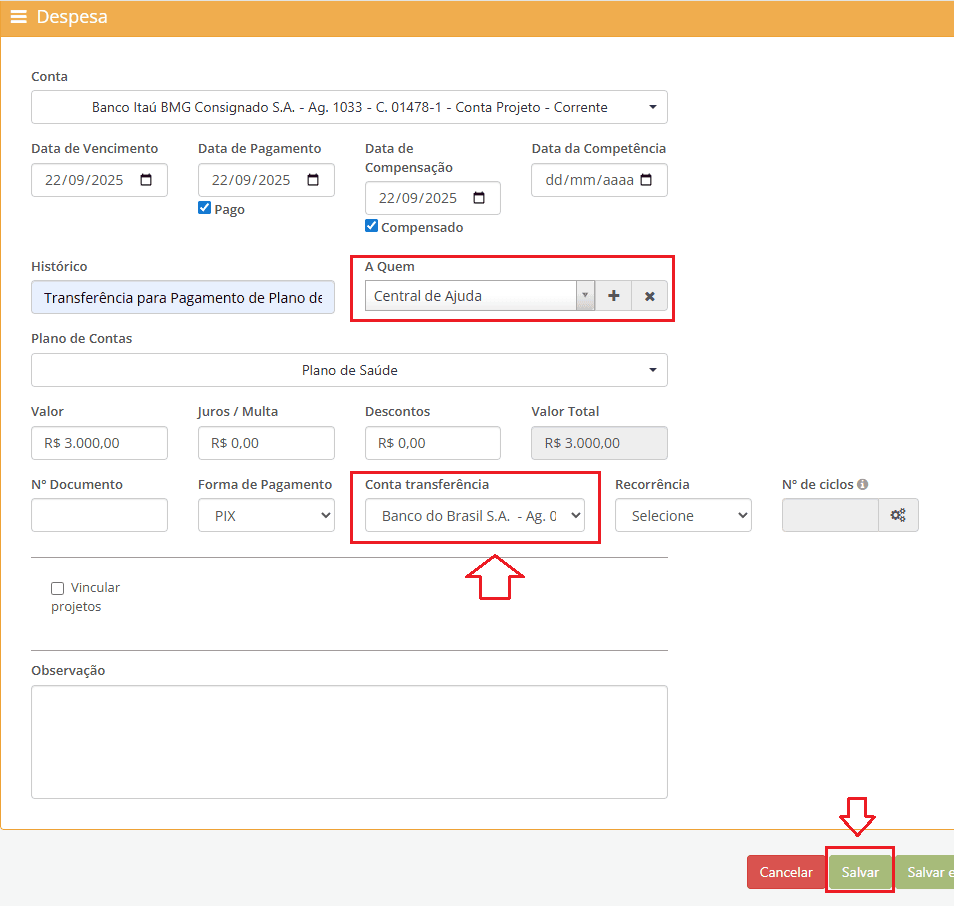Expand the Plano de Contas dropdown
Image resolution: width=954 pixels, height=906 pixels.
[349, 370]
